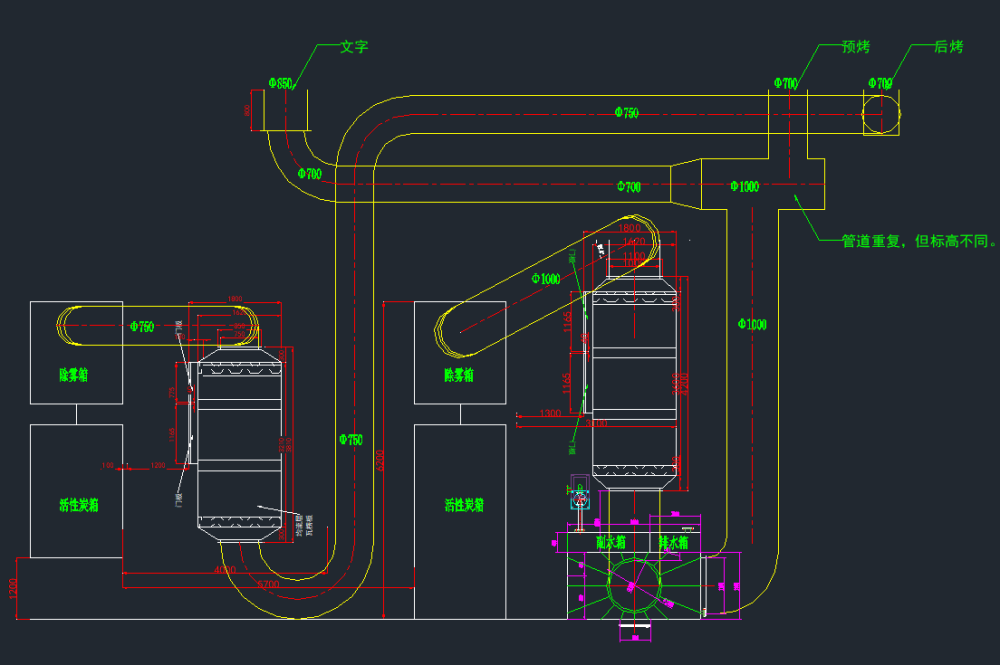Select the right 活性炭箱 label

click(x=464, y=505)
